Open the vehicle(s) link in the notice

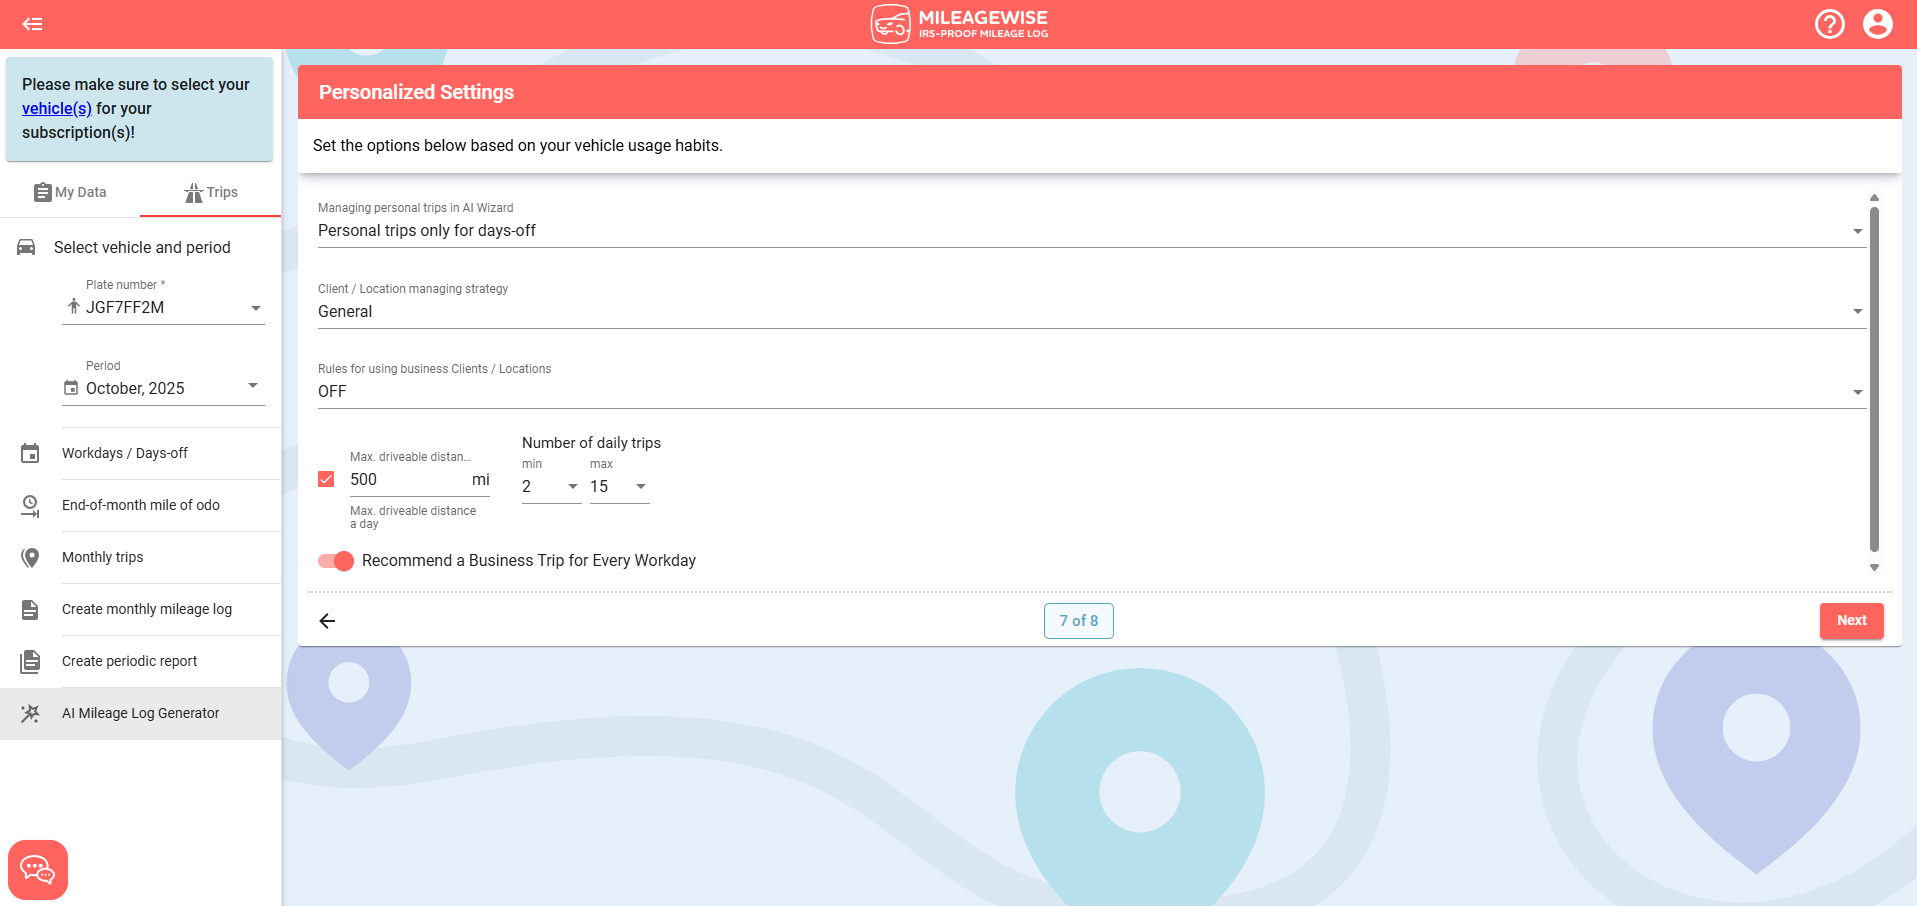56,108
